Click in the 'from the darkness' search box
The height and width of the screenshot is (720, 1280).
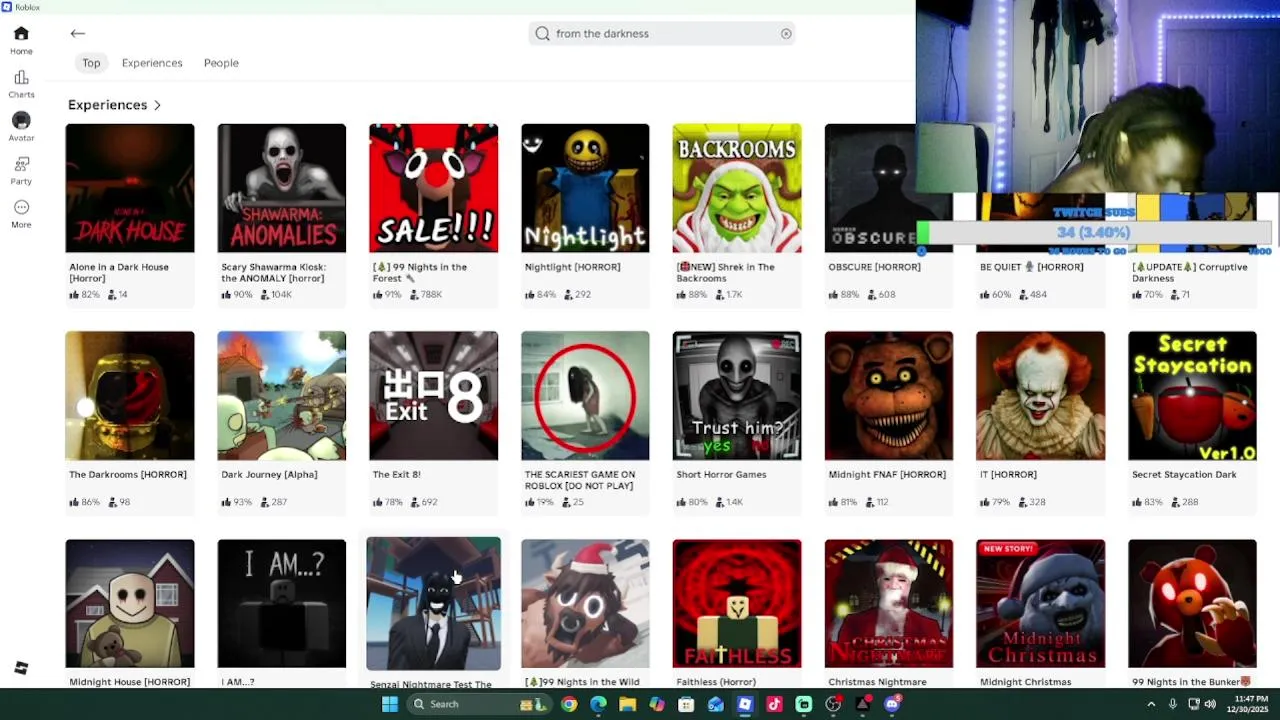tap(662, 34)
